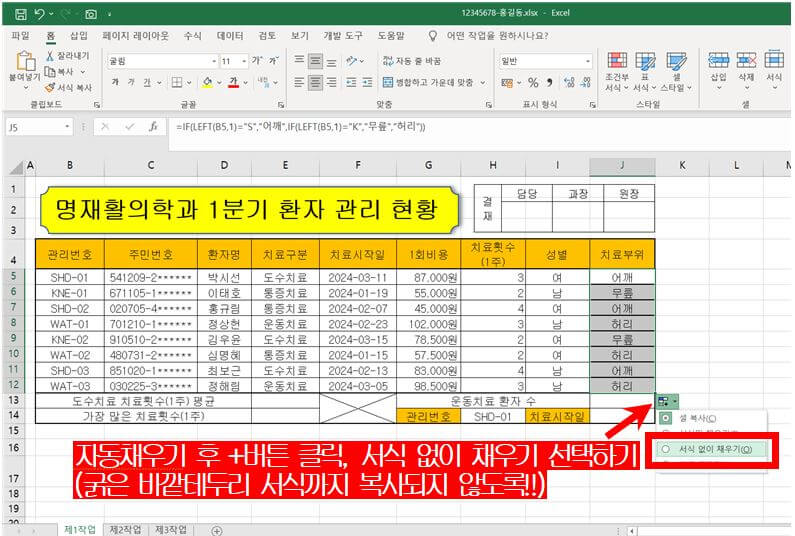The height and width of the screenshot is (536, 795).
Task: Toggle 자동 줄 바꿈 wrap text
Action: (x=412, y=61)
